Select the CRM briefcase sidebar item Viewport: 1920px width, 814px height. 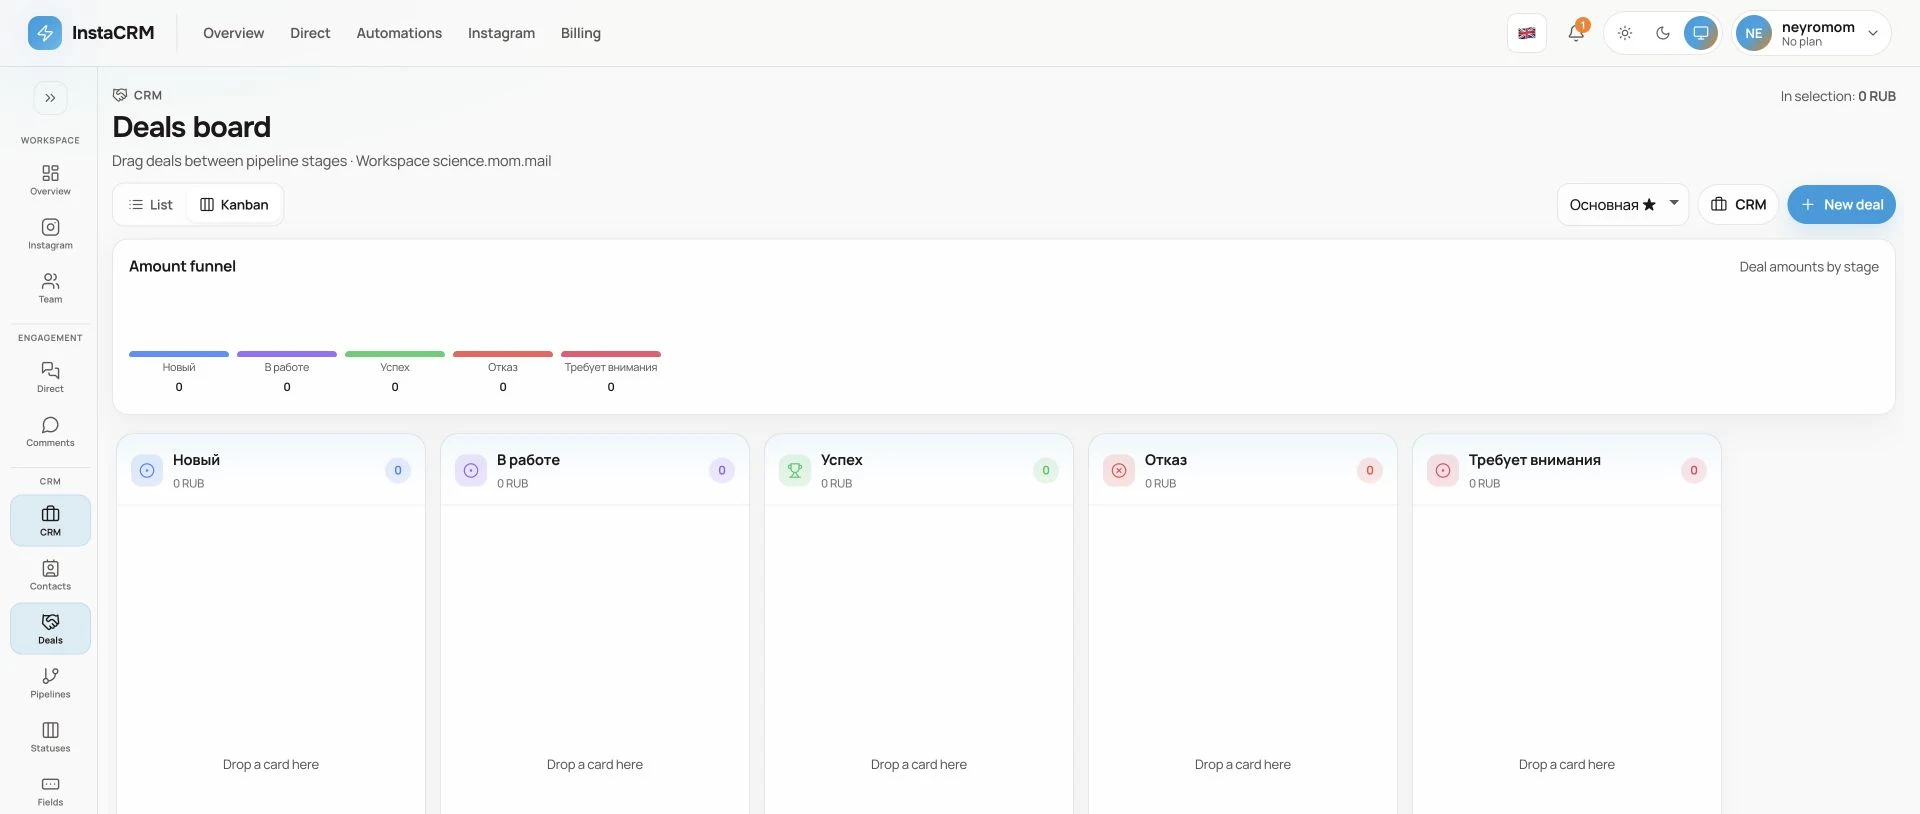[x=50, y=521]
